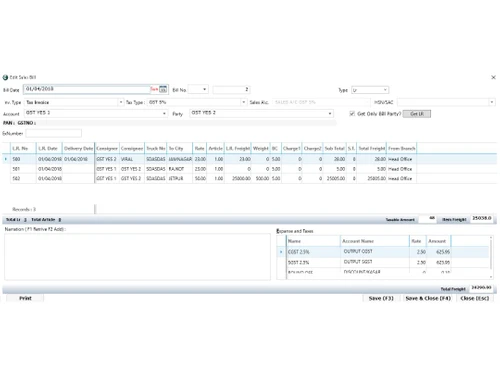
Task: Click the Edit Sales Bill globe icon
Action: 5,77
